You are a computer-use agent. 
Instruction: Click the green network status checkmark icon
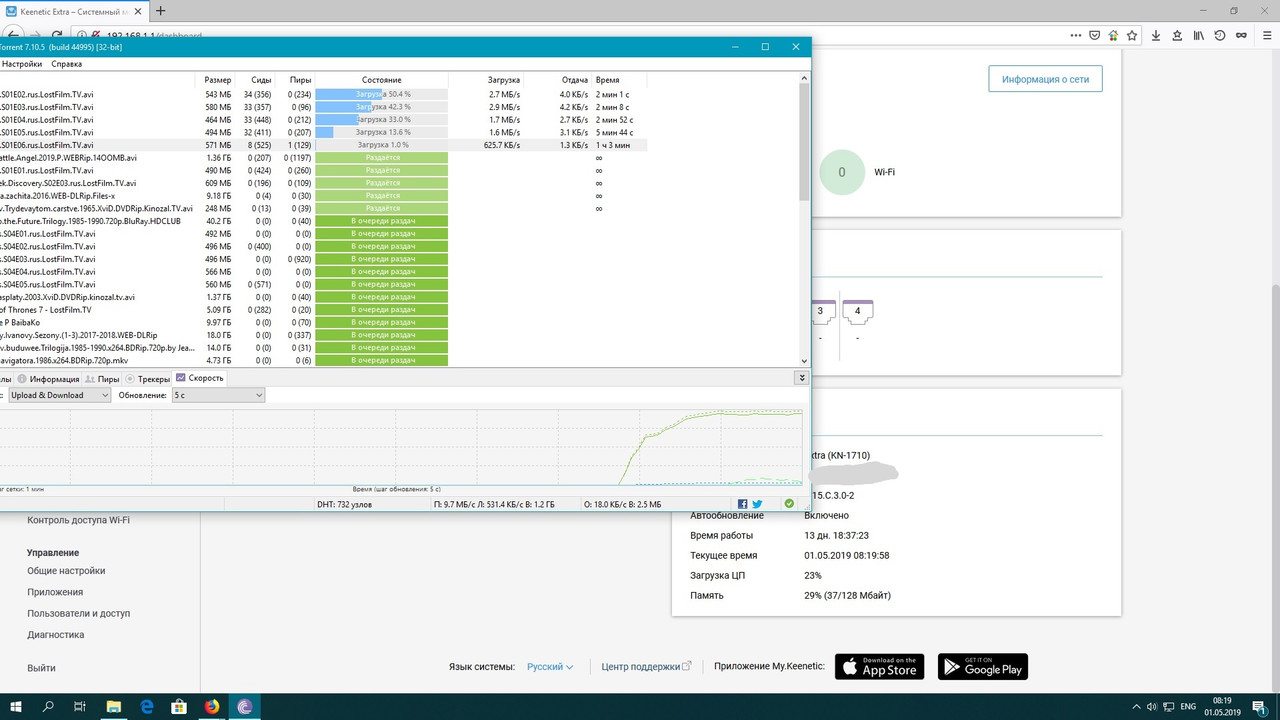789,504
